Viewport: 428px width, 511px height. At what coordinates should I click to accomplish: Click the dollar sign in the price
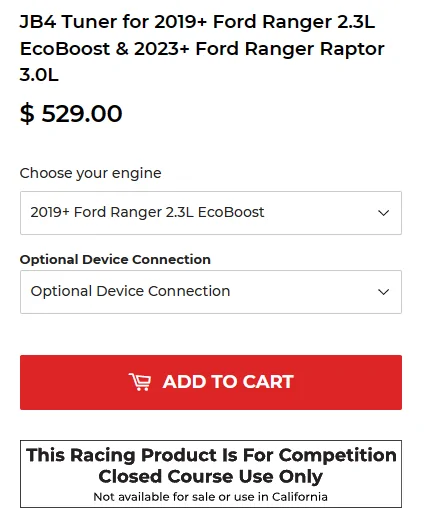coord(27,114)
